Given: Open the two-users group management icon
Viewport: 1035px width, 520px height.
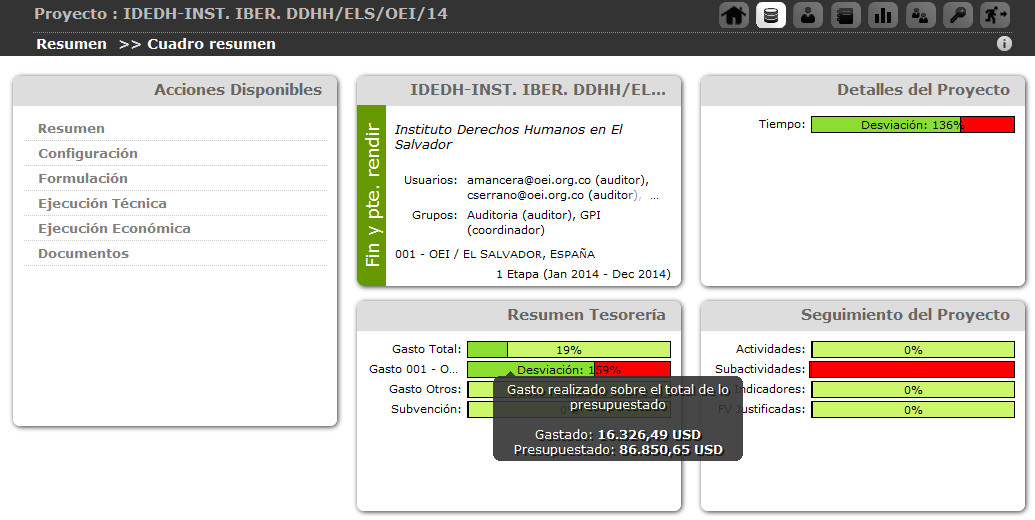Looking at the screenshot, I should click(x=921, y=15).
